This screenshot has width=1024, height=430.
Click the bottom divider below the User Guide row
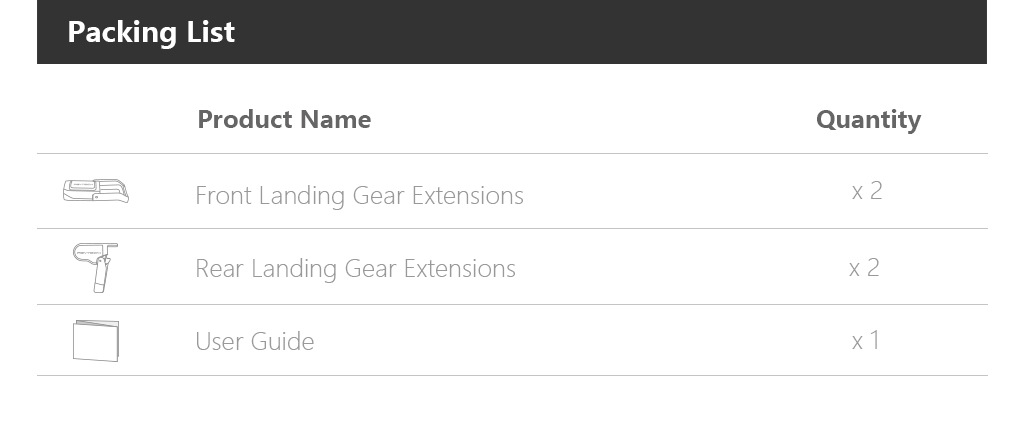tap(512, 375)
